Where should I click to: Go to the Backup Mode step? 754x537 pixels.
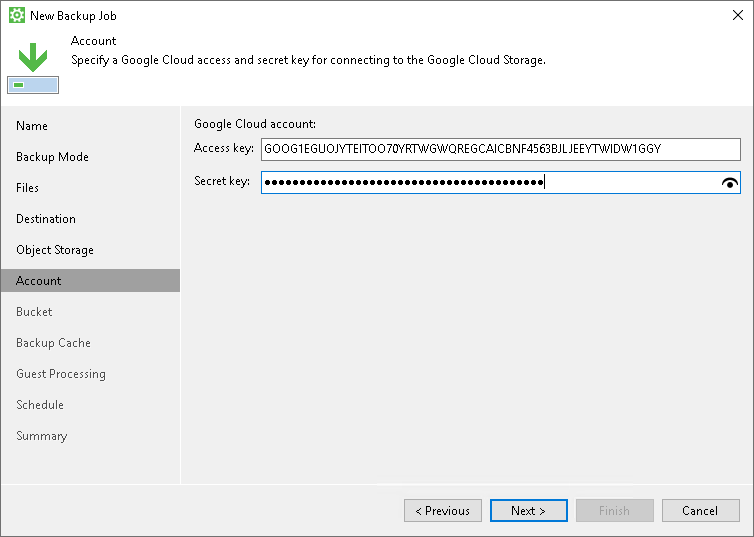52,157
